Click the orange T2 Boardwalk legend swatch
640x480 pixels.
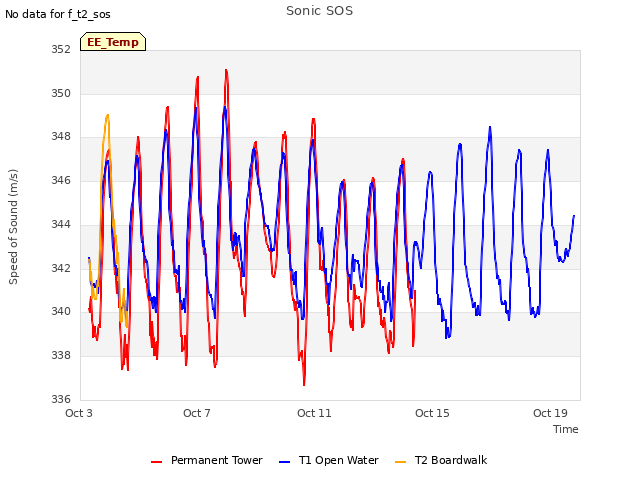[401, 462]
